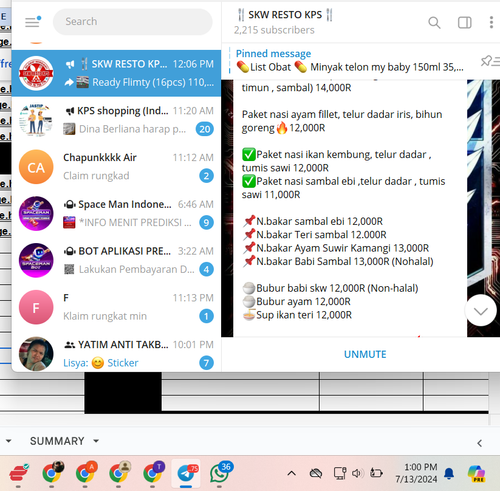Open the volume speaker tray icon

click(x=357, y=473)
